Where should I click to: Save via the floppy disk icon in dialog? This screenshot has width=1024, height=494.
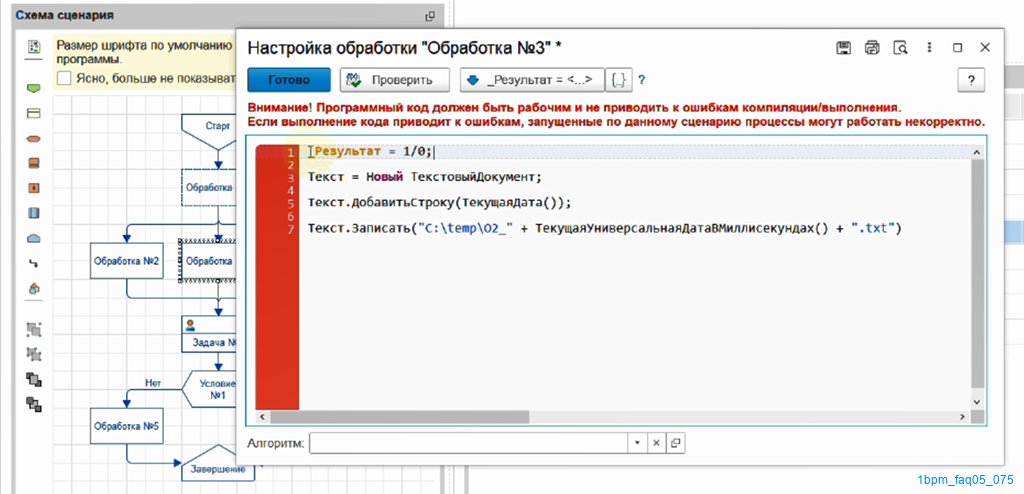coord(844,48)
